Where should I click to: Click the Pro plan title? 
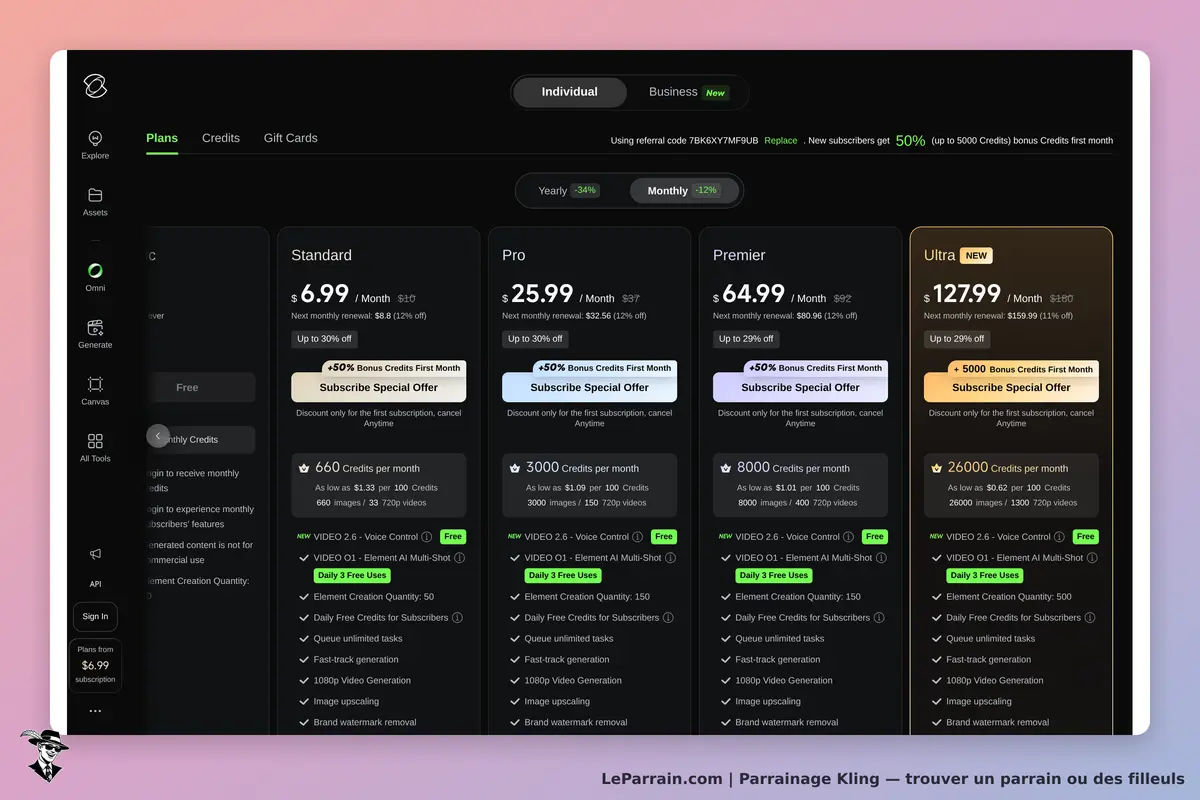pyautogui.click(x=514, y=255)
